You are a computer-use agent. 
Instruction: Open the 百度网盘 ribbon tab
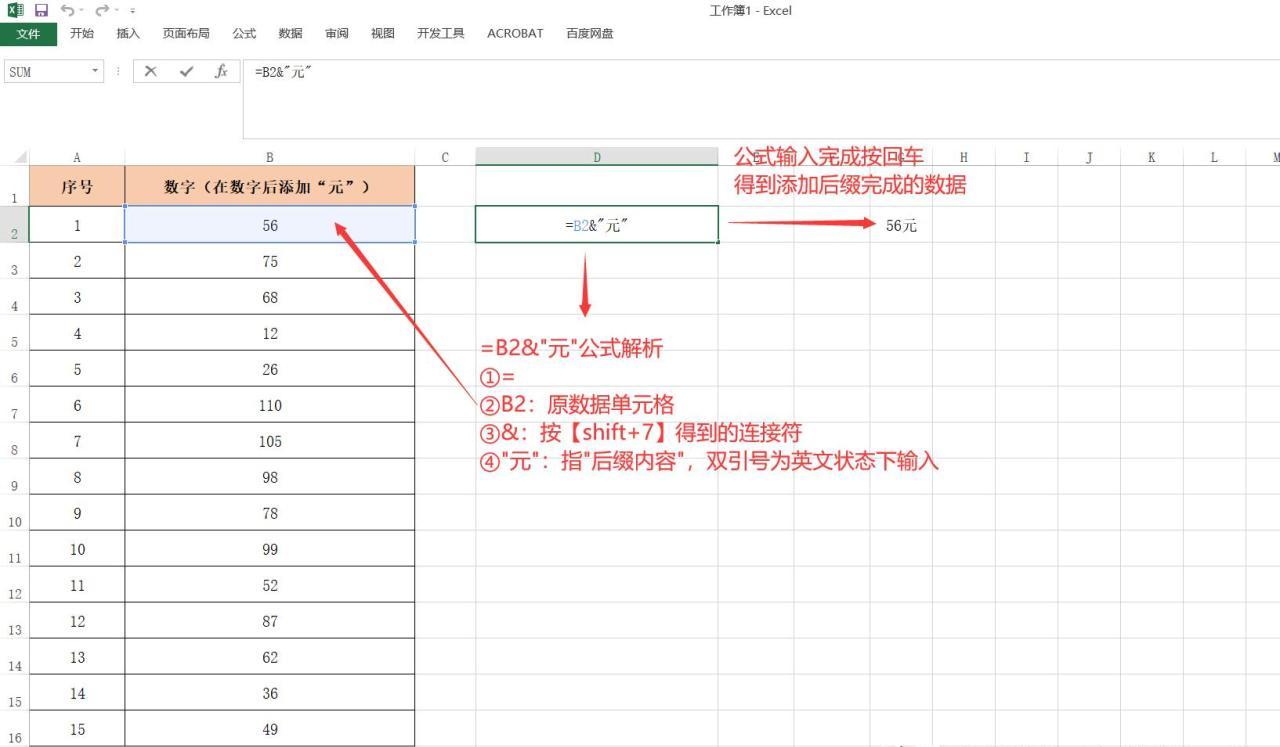coord(590,33)
